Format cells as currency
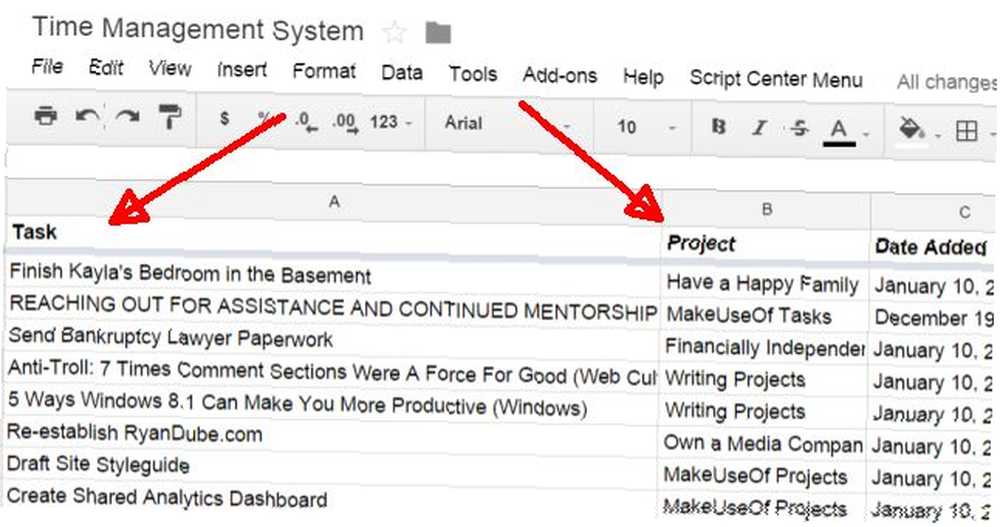 [224, 119]
